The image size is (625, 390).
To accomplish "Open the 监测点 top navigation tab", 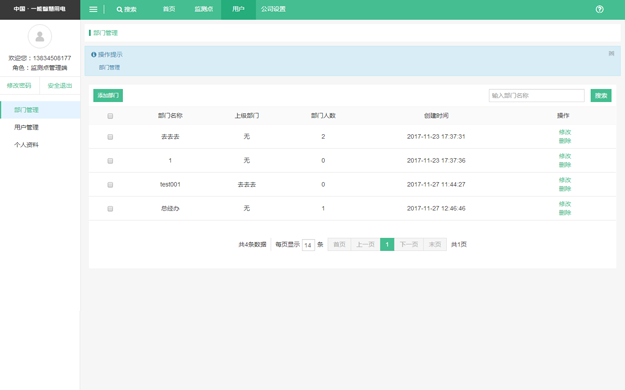I will tap(204, 9).
